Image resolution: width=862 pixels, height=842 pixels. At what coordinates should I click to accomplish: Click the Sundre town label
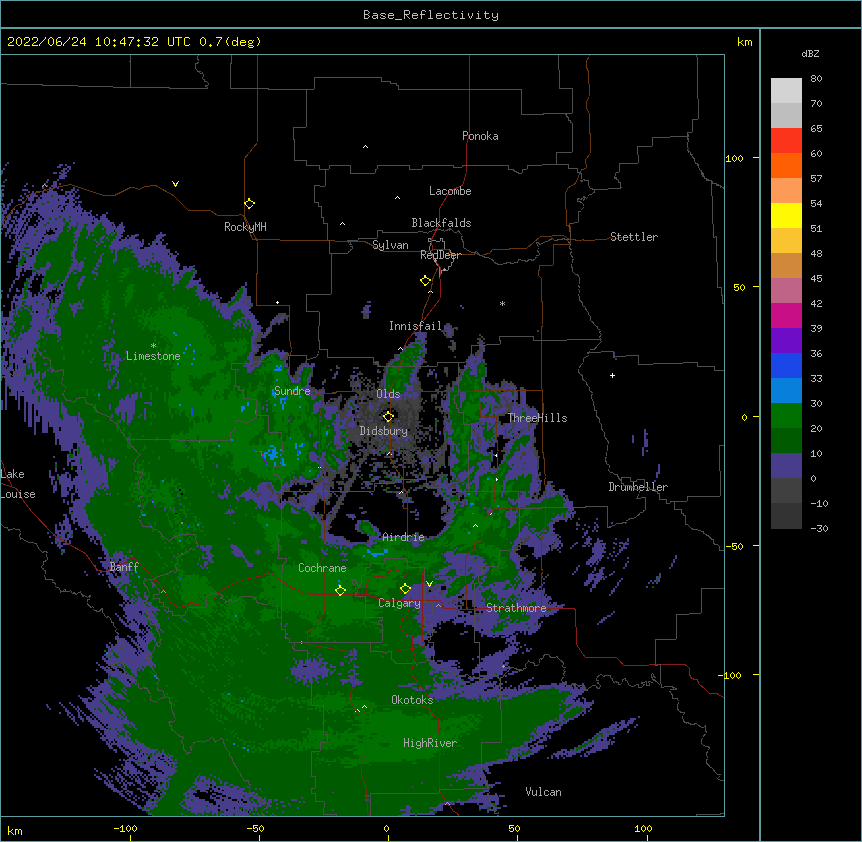(292, 391)
